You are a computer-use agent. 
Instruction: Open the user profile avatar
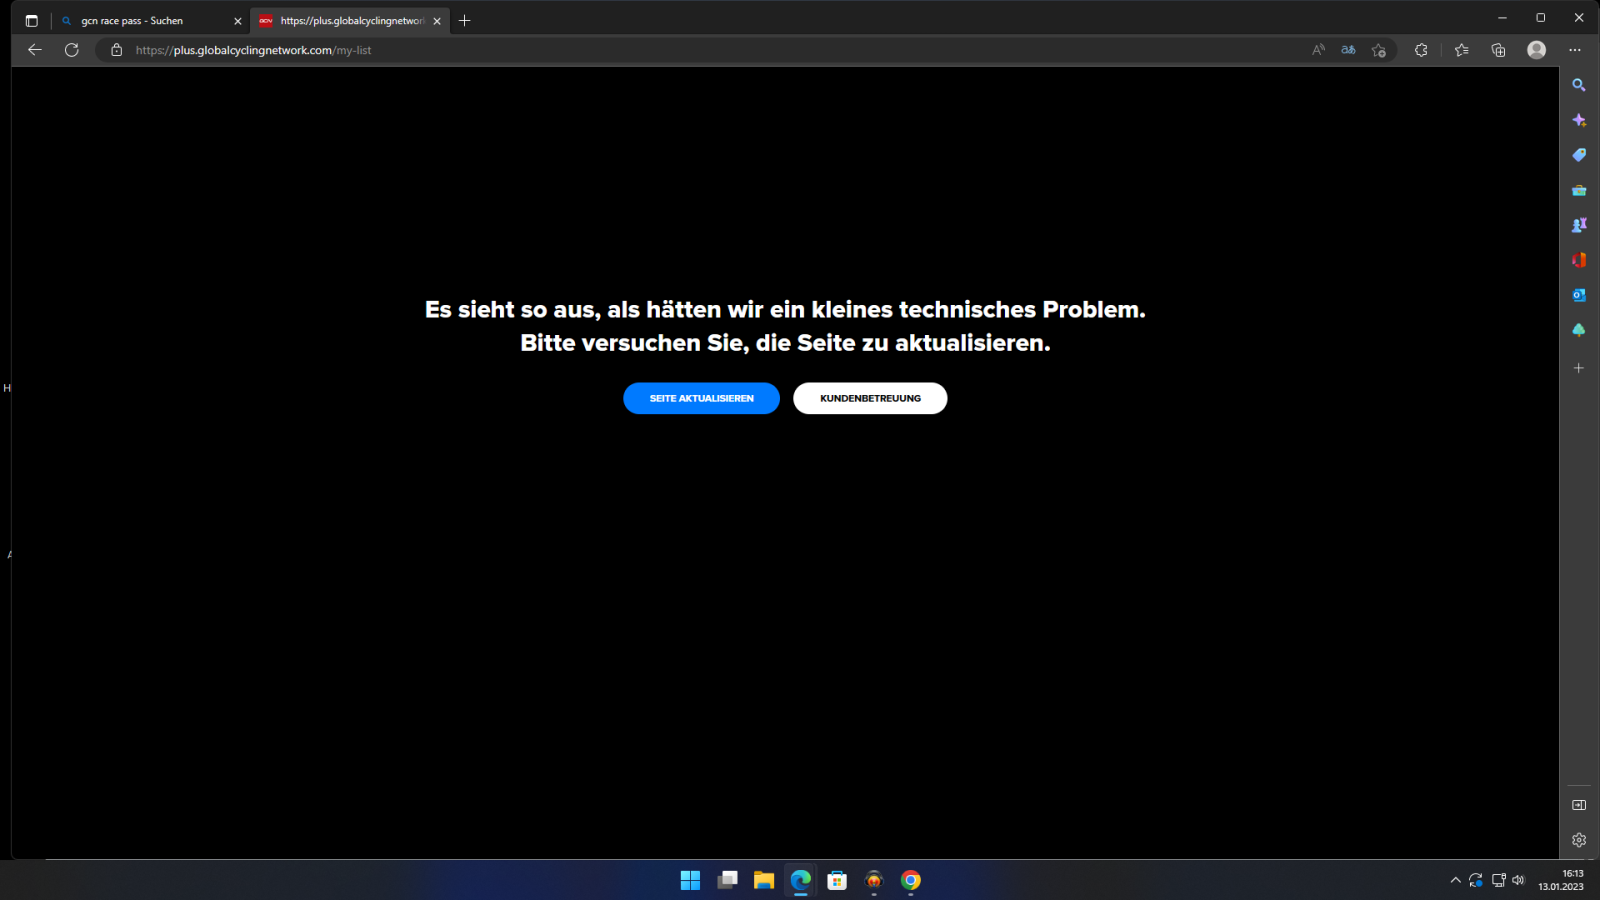(1537, 50)
